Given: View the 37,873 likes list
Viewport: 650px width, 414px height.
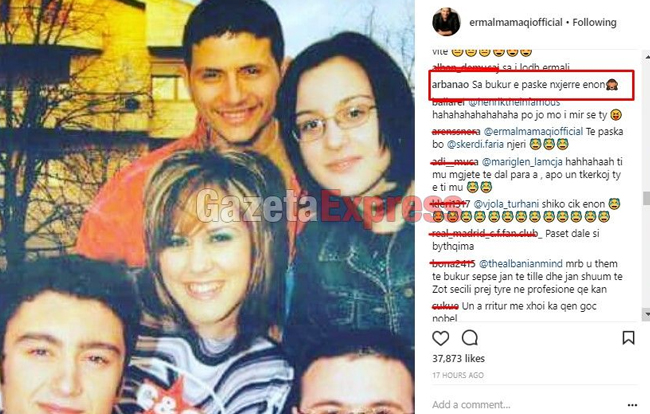Looking at the screenshot, I should pyautogui.click(x=458, y=358).
